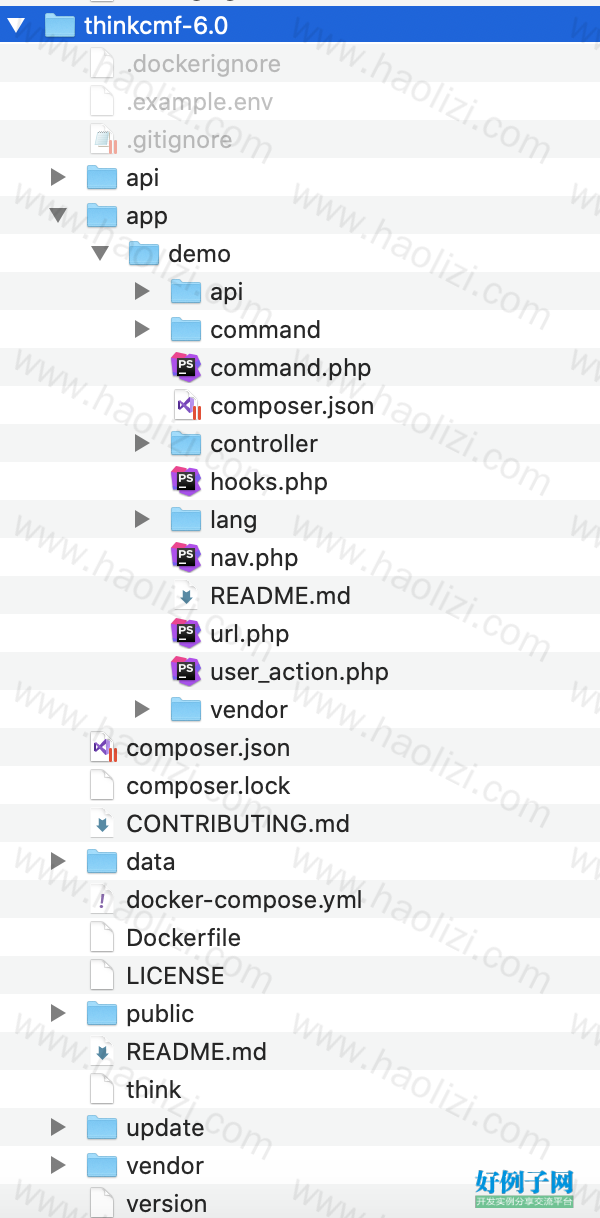
Task: Click the PhpStorm icon next to user_action.php
Action: pyautogui.click(x=186, y=672)
